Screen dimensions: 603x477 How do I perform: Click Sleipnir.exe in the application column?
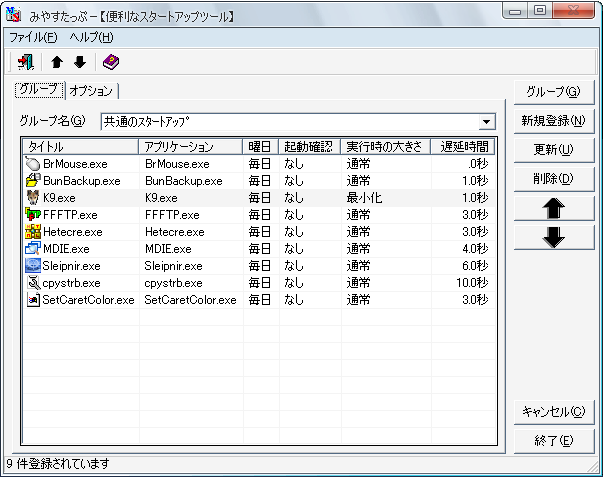click(x=173, y=266)
